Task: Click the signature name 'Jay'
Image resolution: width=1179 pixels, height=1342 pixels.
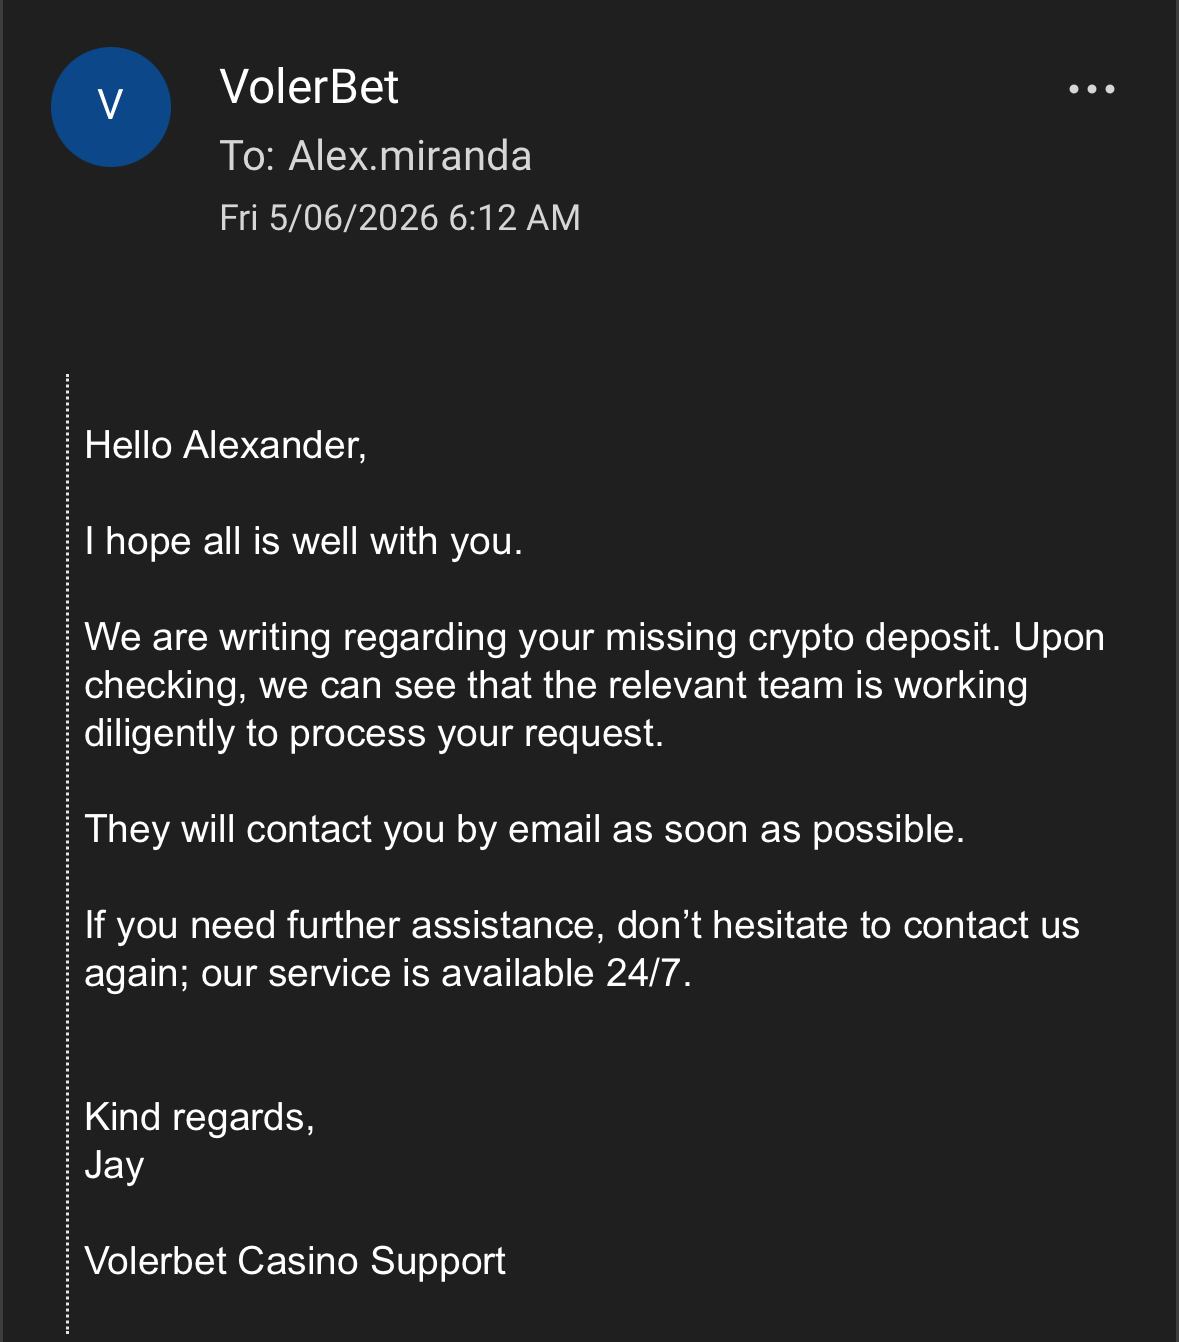Action: (114, 1166)
